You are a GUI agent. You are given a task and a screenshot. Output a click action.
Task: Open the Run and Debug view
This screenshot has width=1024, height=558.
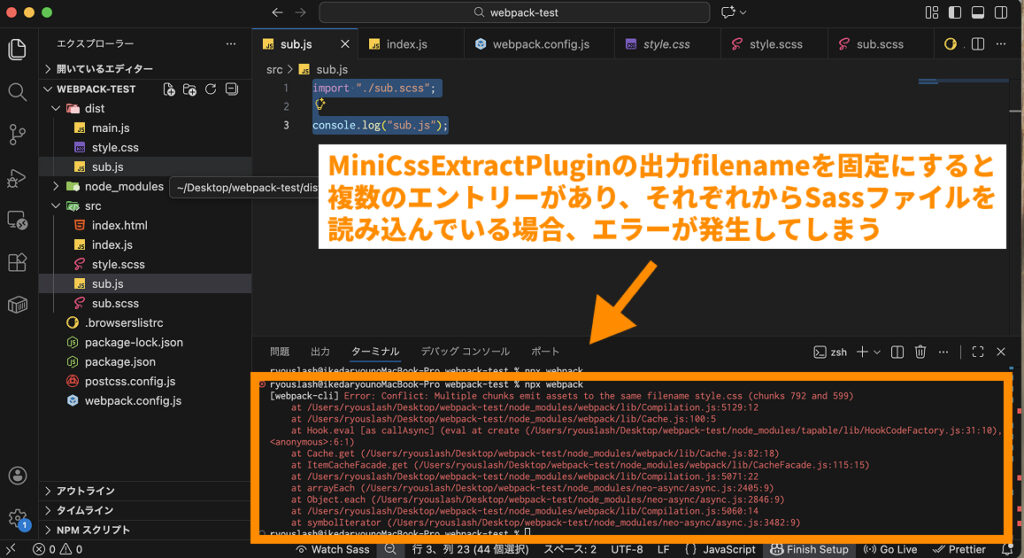pos(17,177)
